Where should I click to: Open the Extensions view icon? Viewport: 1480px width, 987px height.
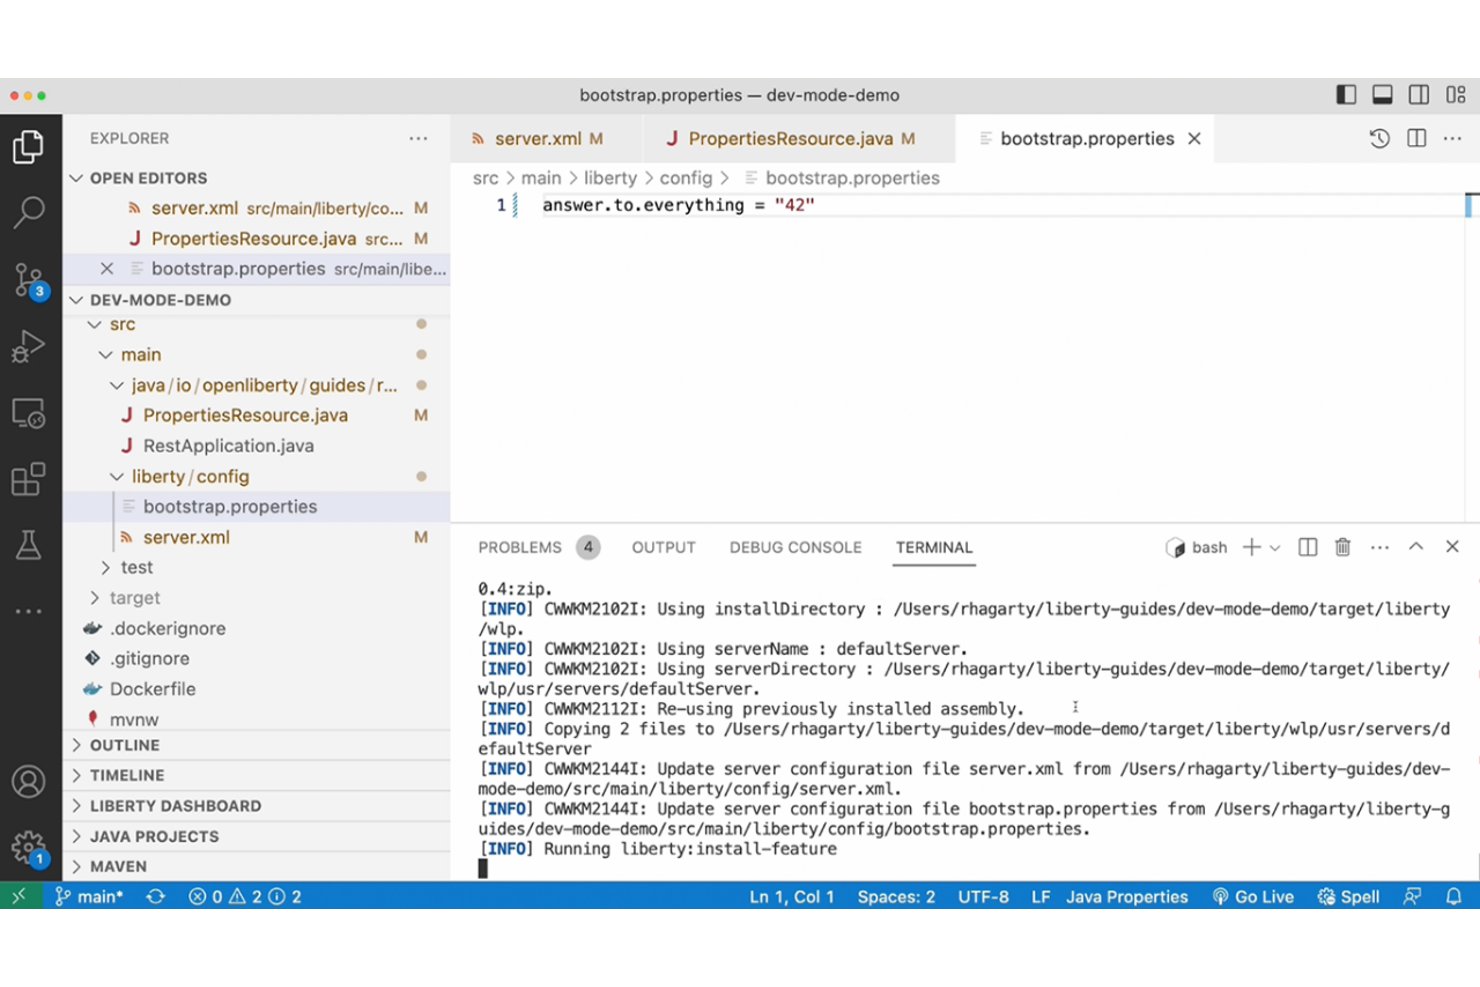click(x=28, y=479)
